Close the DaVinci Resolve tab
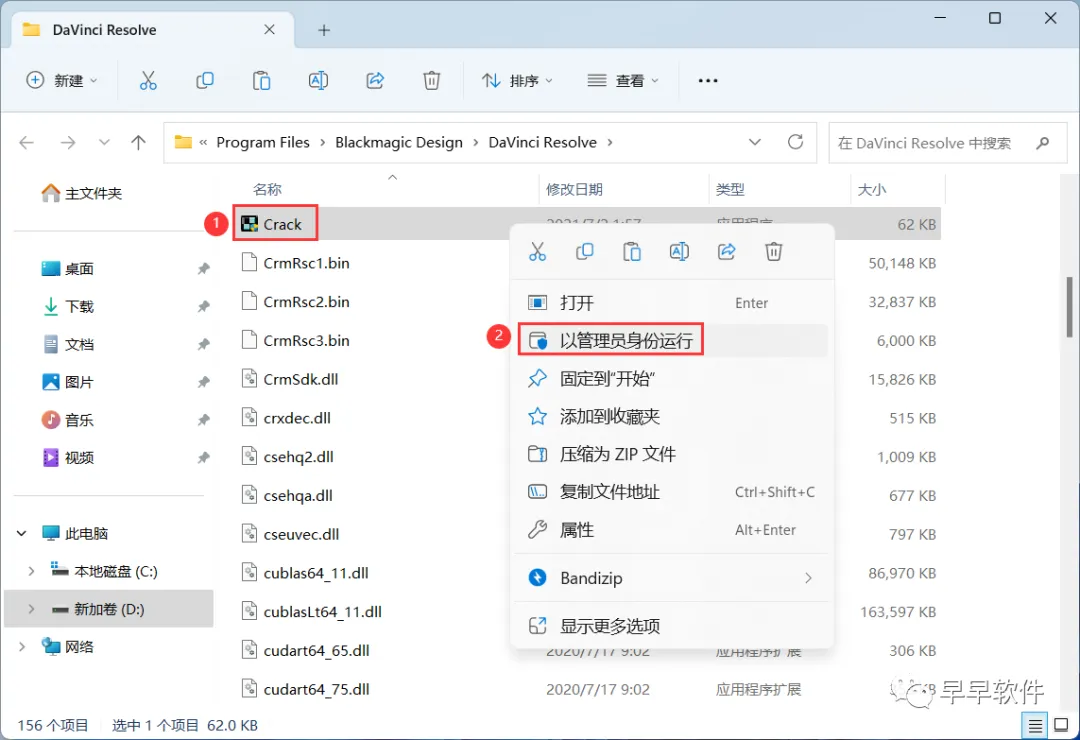Viewport: 1080px width, 740px height. coord(269,30)
